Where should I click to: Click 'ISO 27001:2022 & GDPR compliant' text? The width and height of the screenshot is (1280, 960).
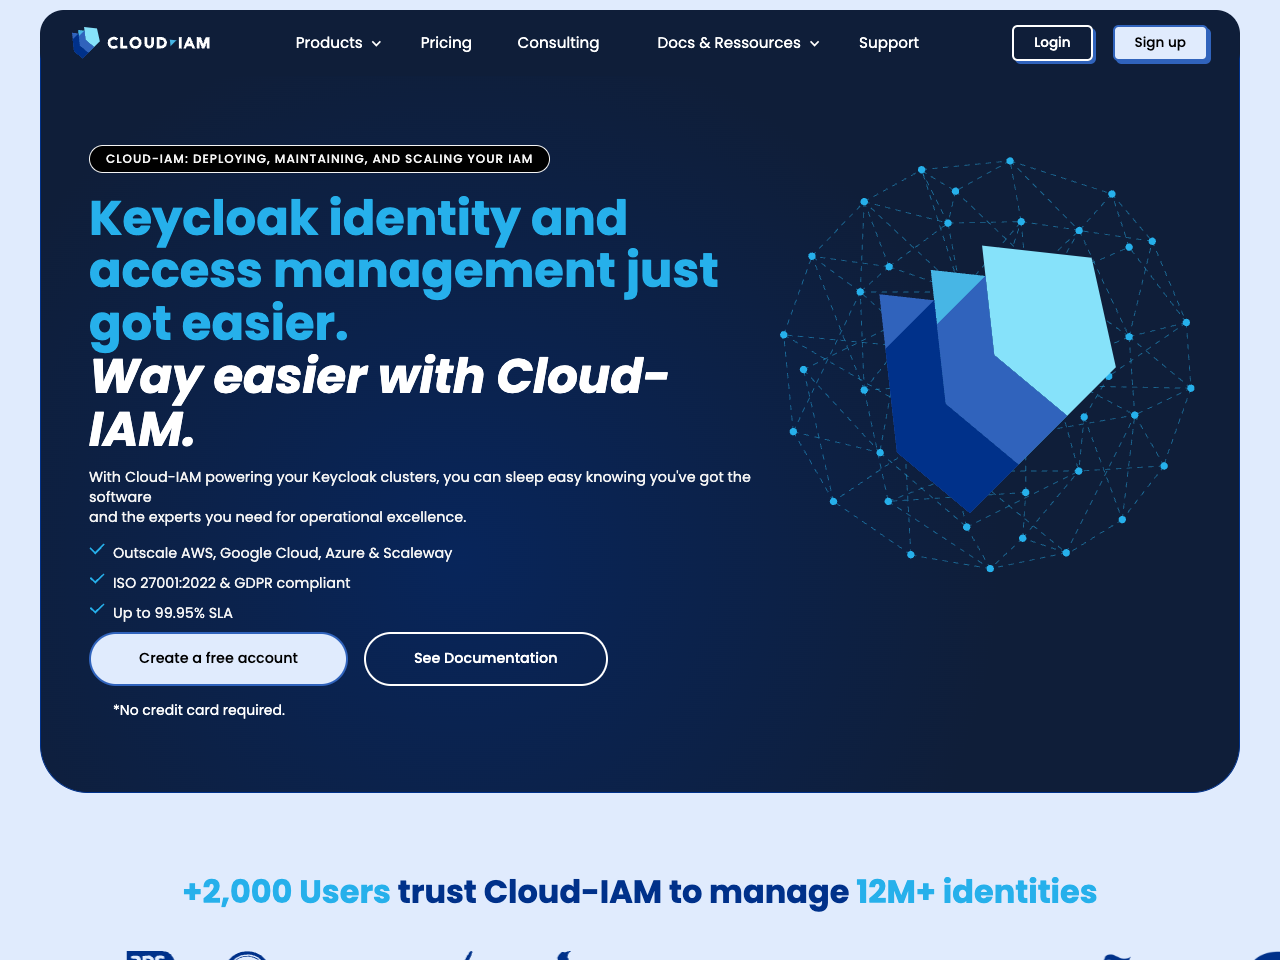(231, 583)
